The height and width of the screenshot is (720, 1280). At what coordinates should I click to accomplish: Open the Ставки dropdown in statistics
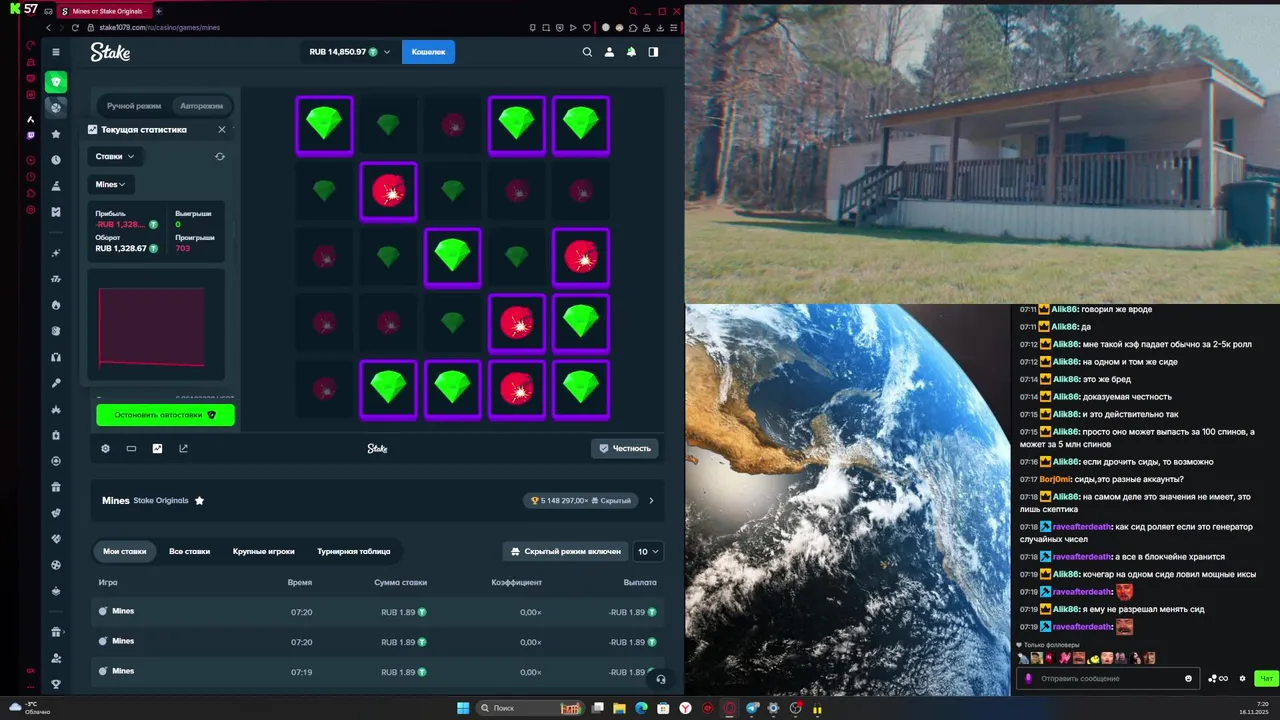[x=115, y=156]
